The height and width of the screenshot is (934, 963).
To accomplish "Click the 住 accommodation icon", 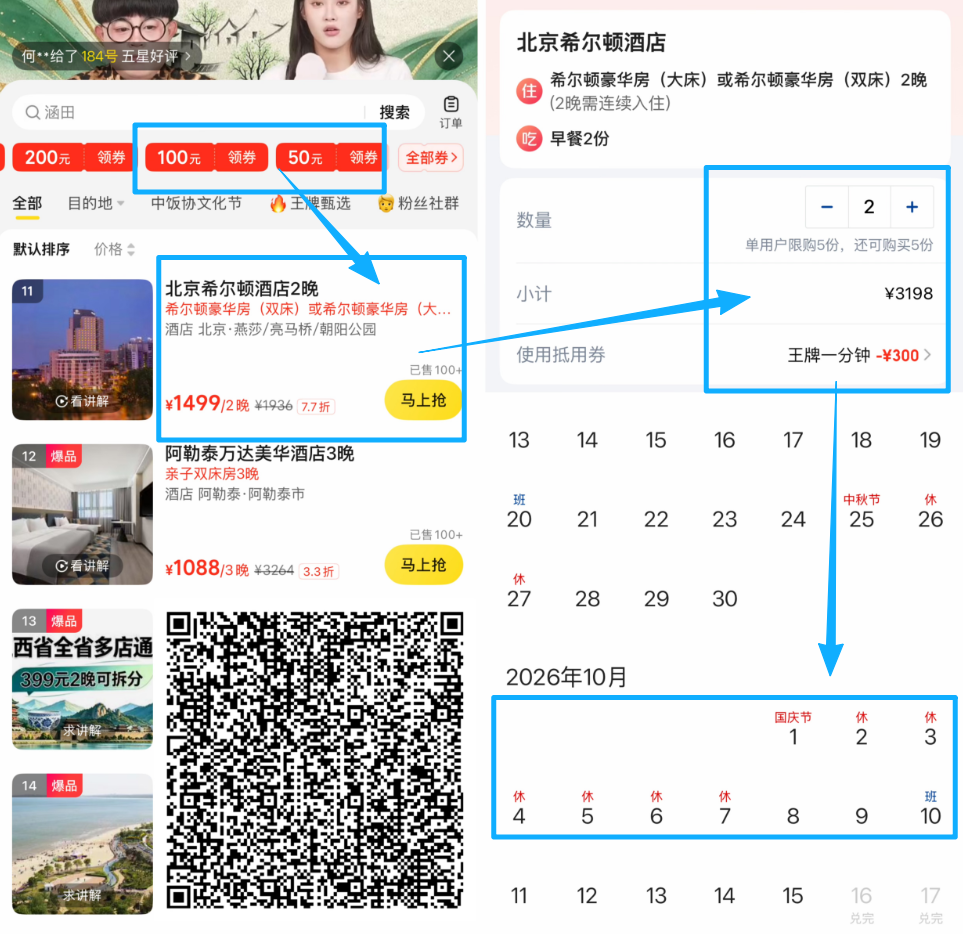I will click(x=529, y=91).
